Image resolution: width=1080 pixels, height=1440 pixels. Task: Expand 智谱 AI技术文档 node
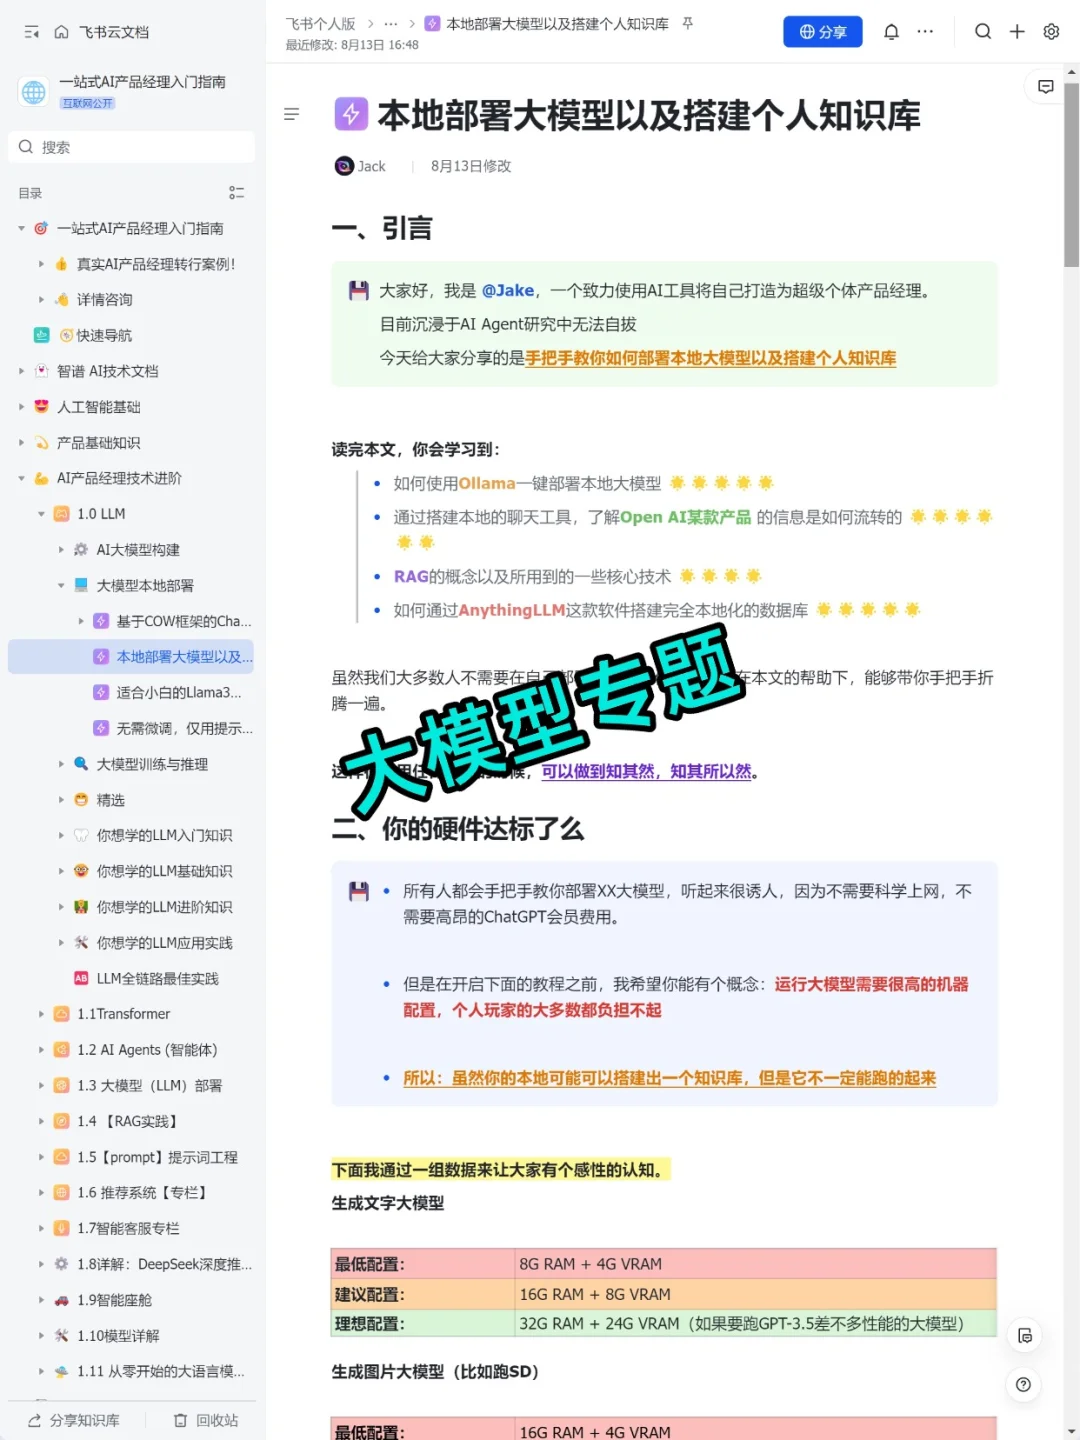21,371
